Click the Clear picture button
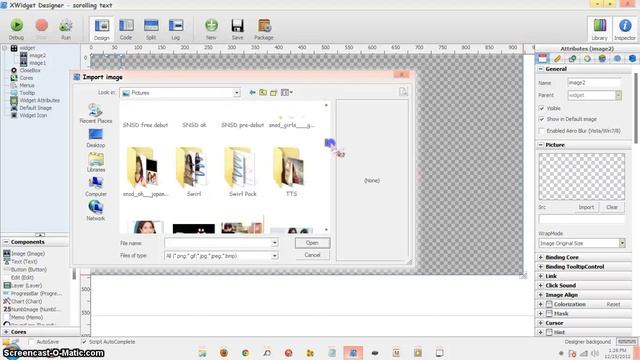Image resolution: width=640 pixels, height=360 pixels. (611, 207)
